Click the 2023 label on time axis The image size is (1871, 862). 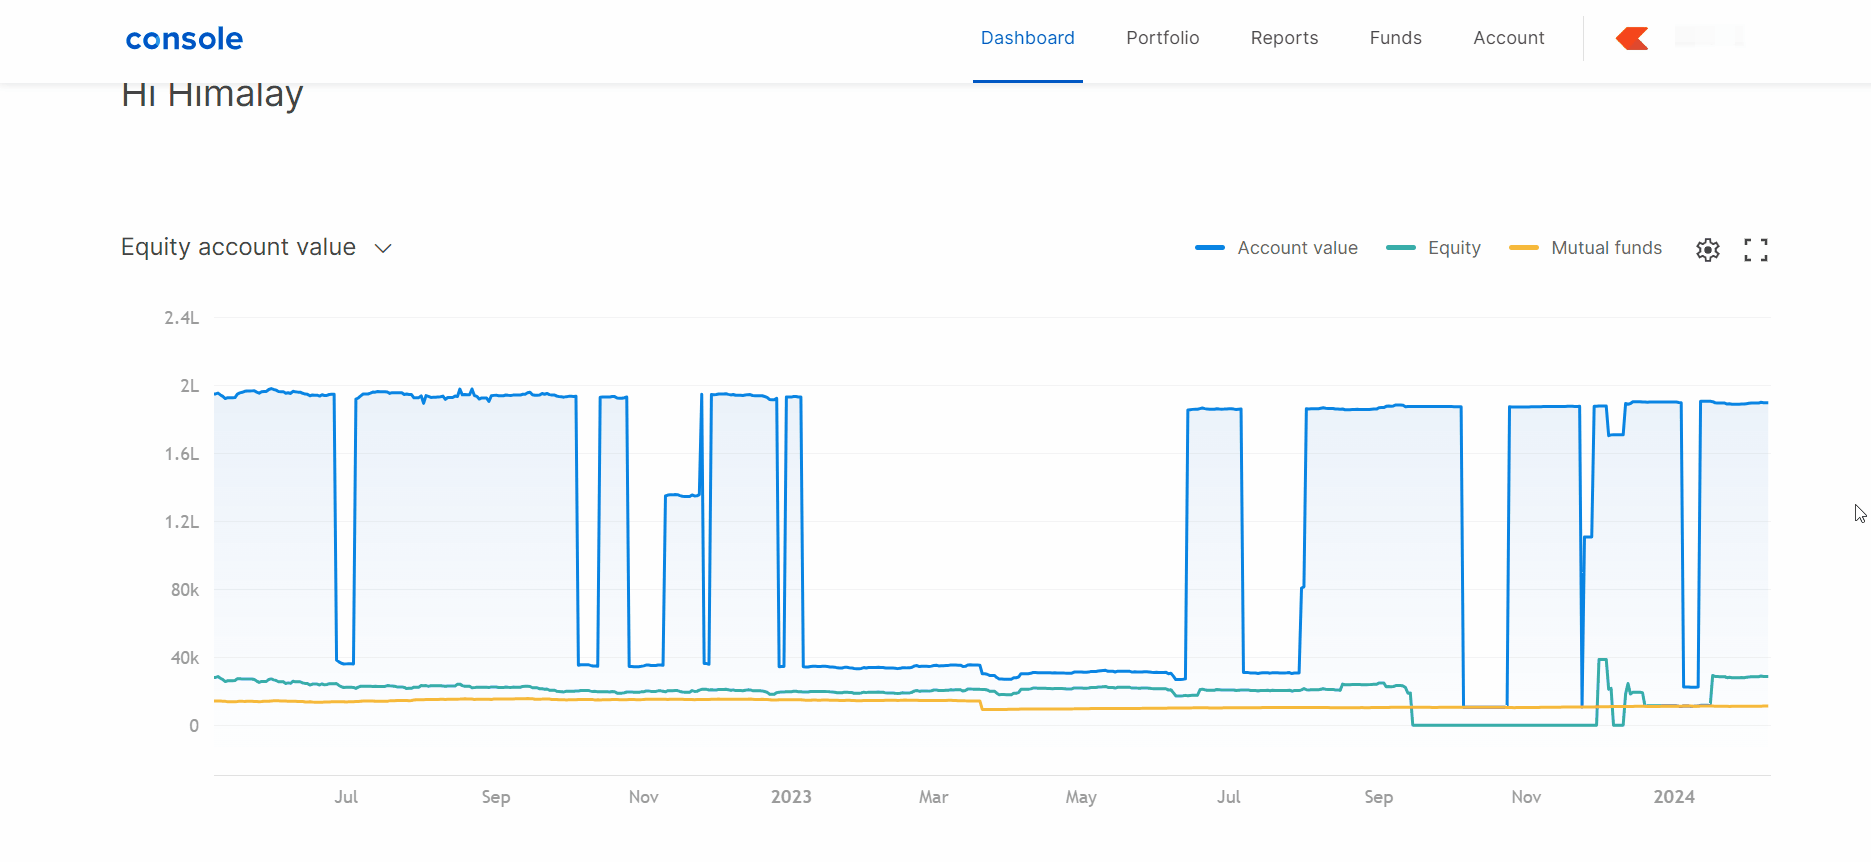click(791, 797)
